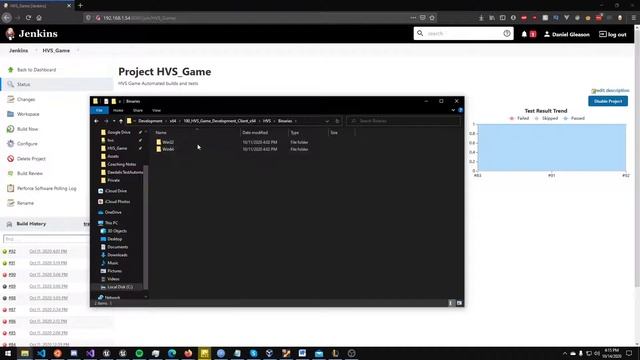
Task: Click the Build Review icon
Action: click(x=11, y=173)
